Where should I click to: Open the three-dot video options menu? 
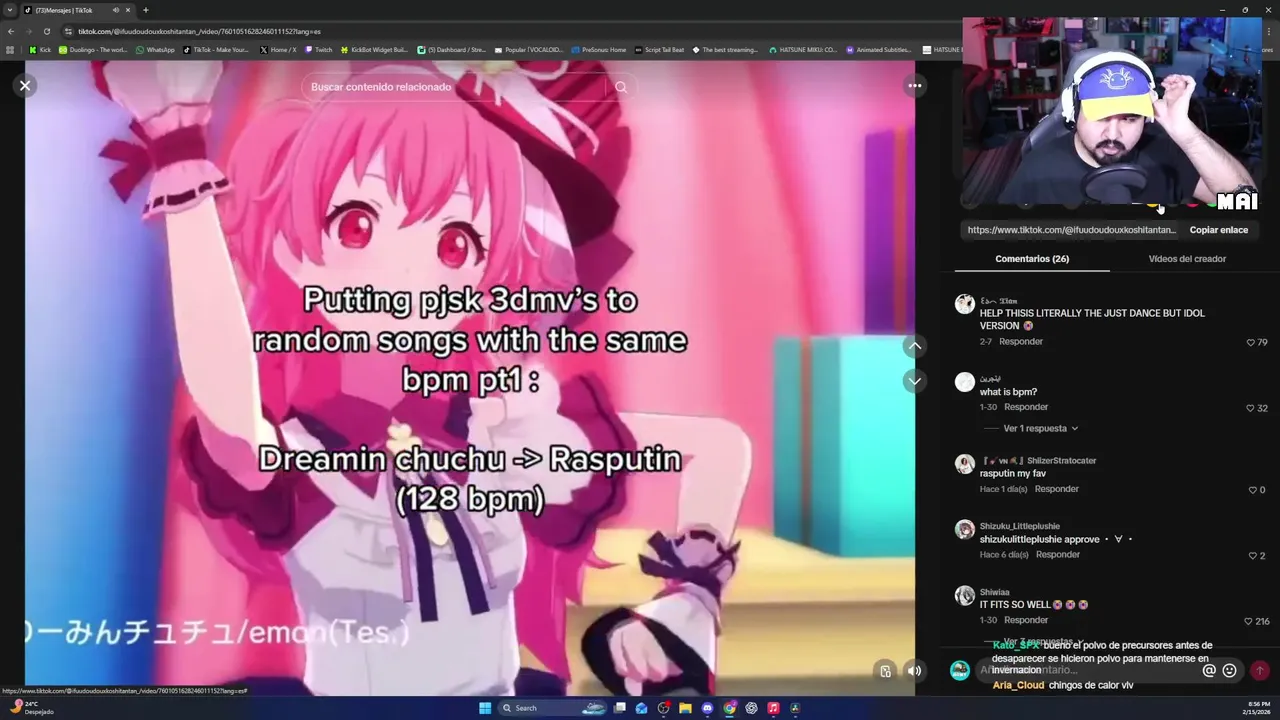(x=914, y=86)
